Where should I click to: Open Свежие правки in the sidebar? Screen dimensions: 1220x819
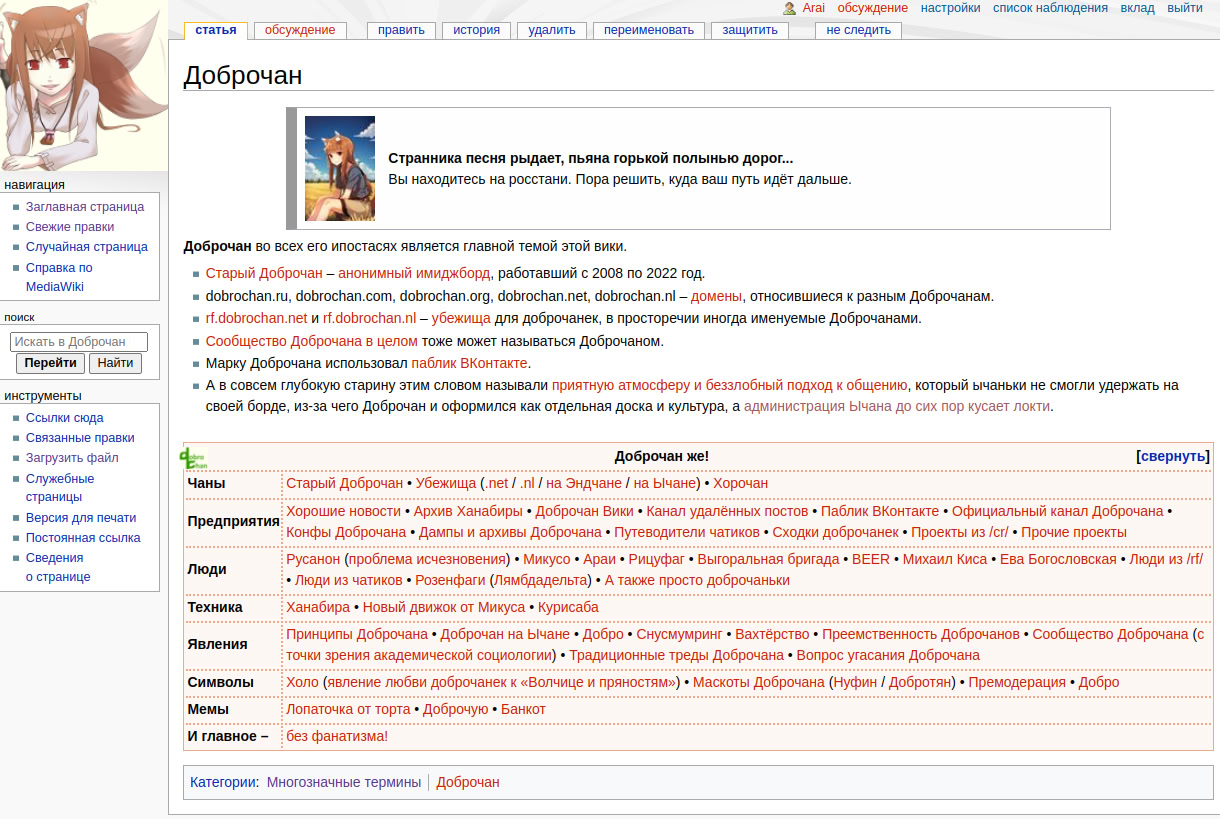[x=70, y=227]
